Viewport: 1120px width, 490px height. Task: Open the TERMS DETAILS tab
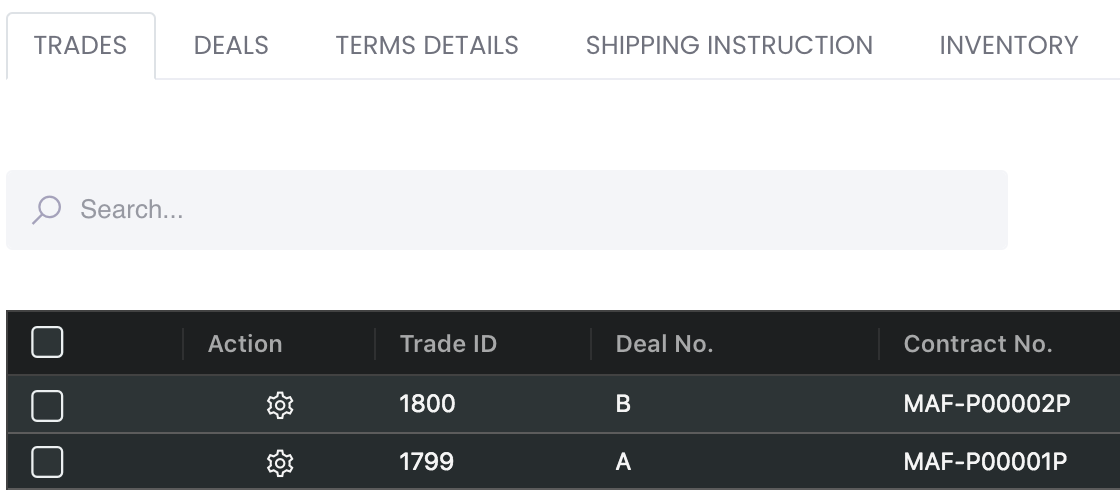point(427,46)
